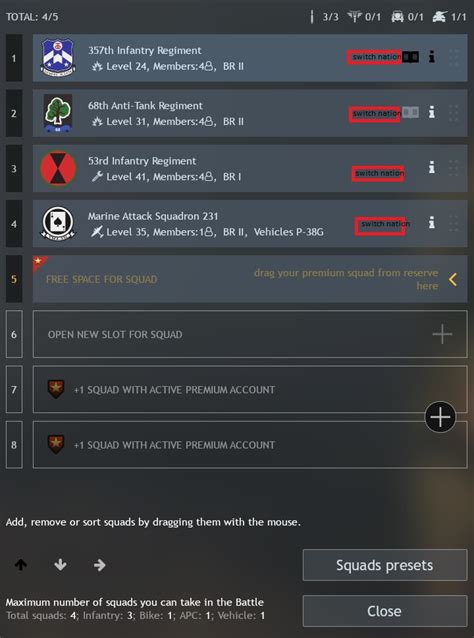Show info for 53rd Infantry Regiment
Screen dimensions: 474x638
point(432,167)
